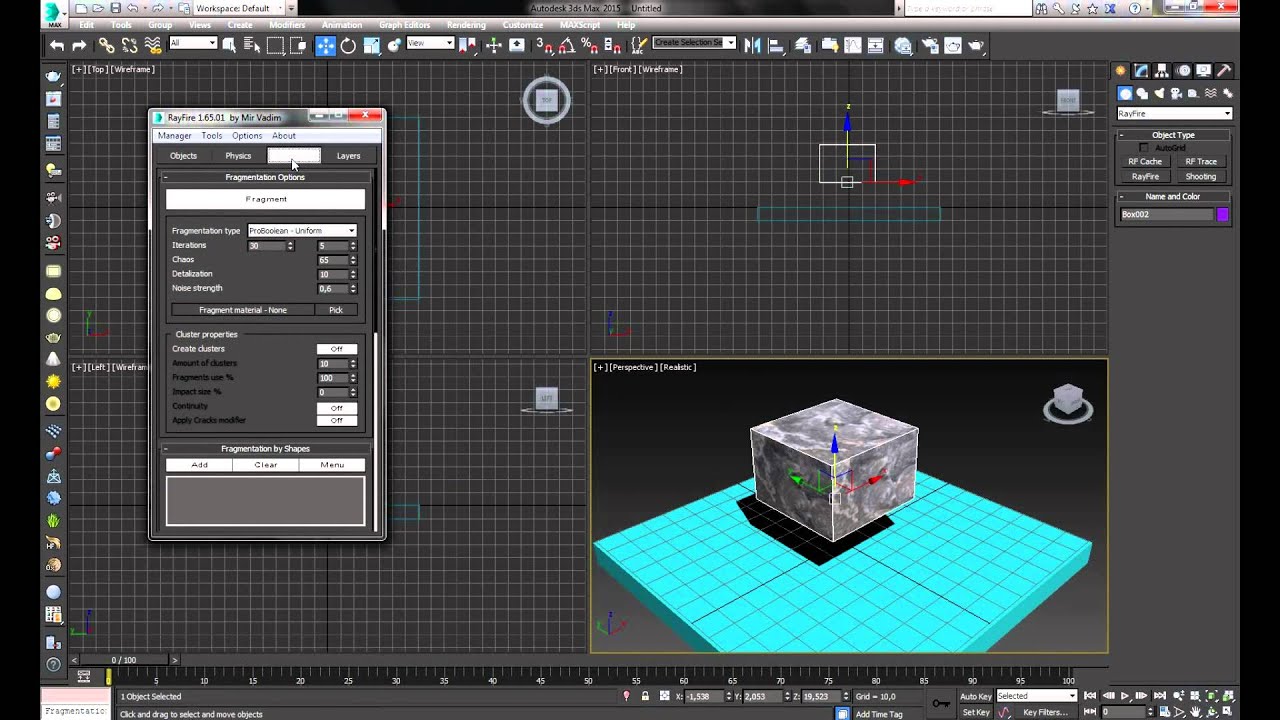The image size is (1280, 720).
Task: Activate the Select and Move tool
Action: click(x=326, y=45)
